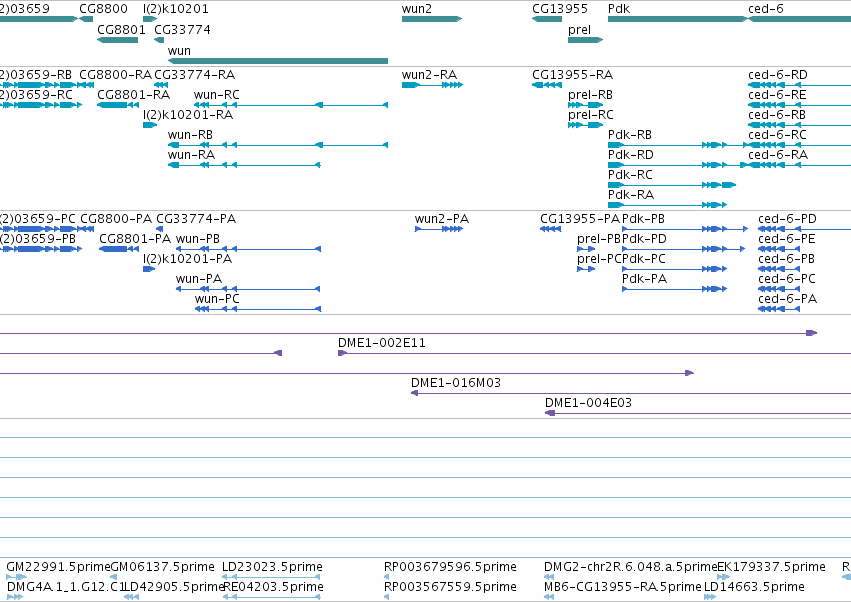Click transcript CG8800-RA label
This screenshot has width=851, height=602.
[x=115, y=75]
